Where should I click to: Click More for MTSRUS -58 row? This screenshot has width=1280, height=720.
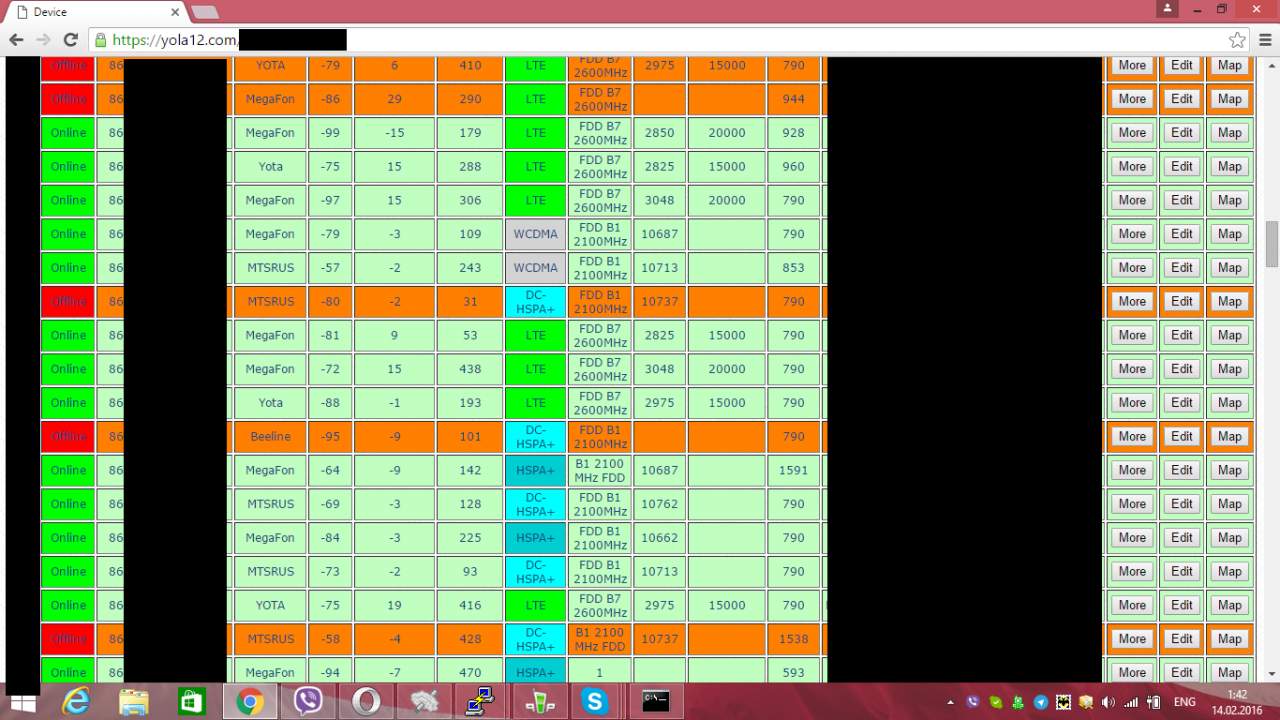pos(1132,639)
